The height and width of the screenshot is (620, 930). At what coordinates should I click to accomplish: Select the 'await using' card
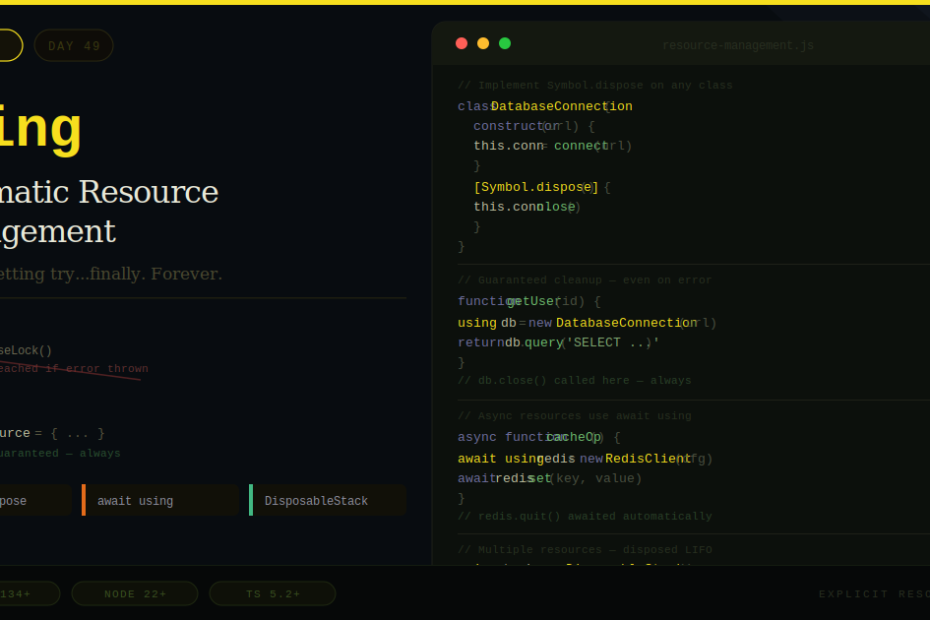click(x=161, y=501)
